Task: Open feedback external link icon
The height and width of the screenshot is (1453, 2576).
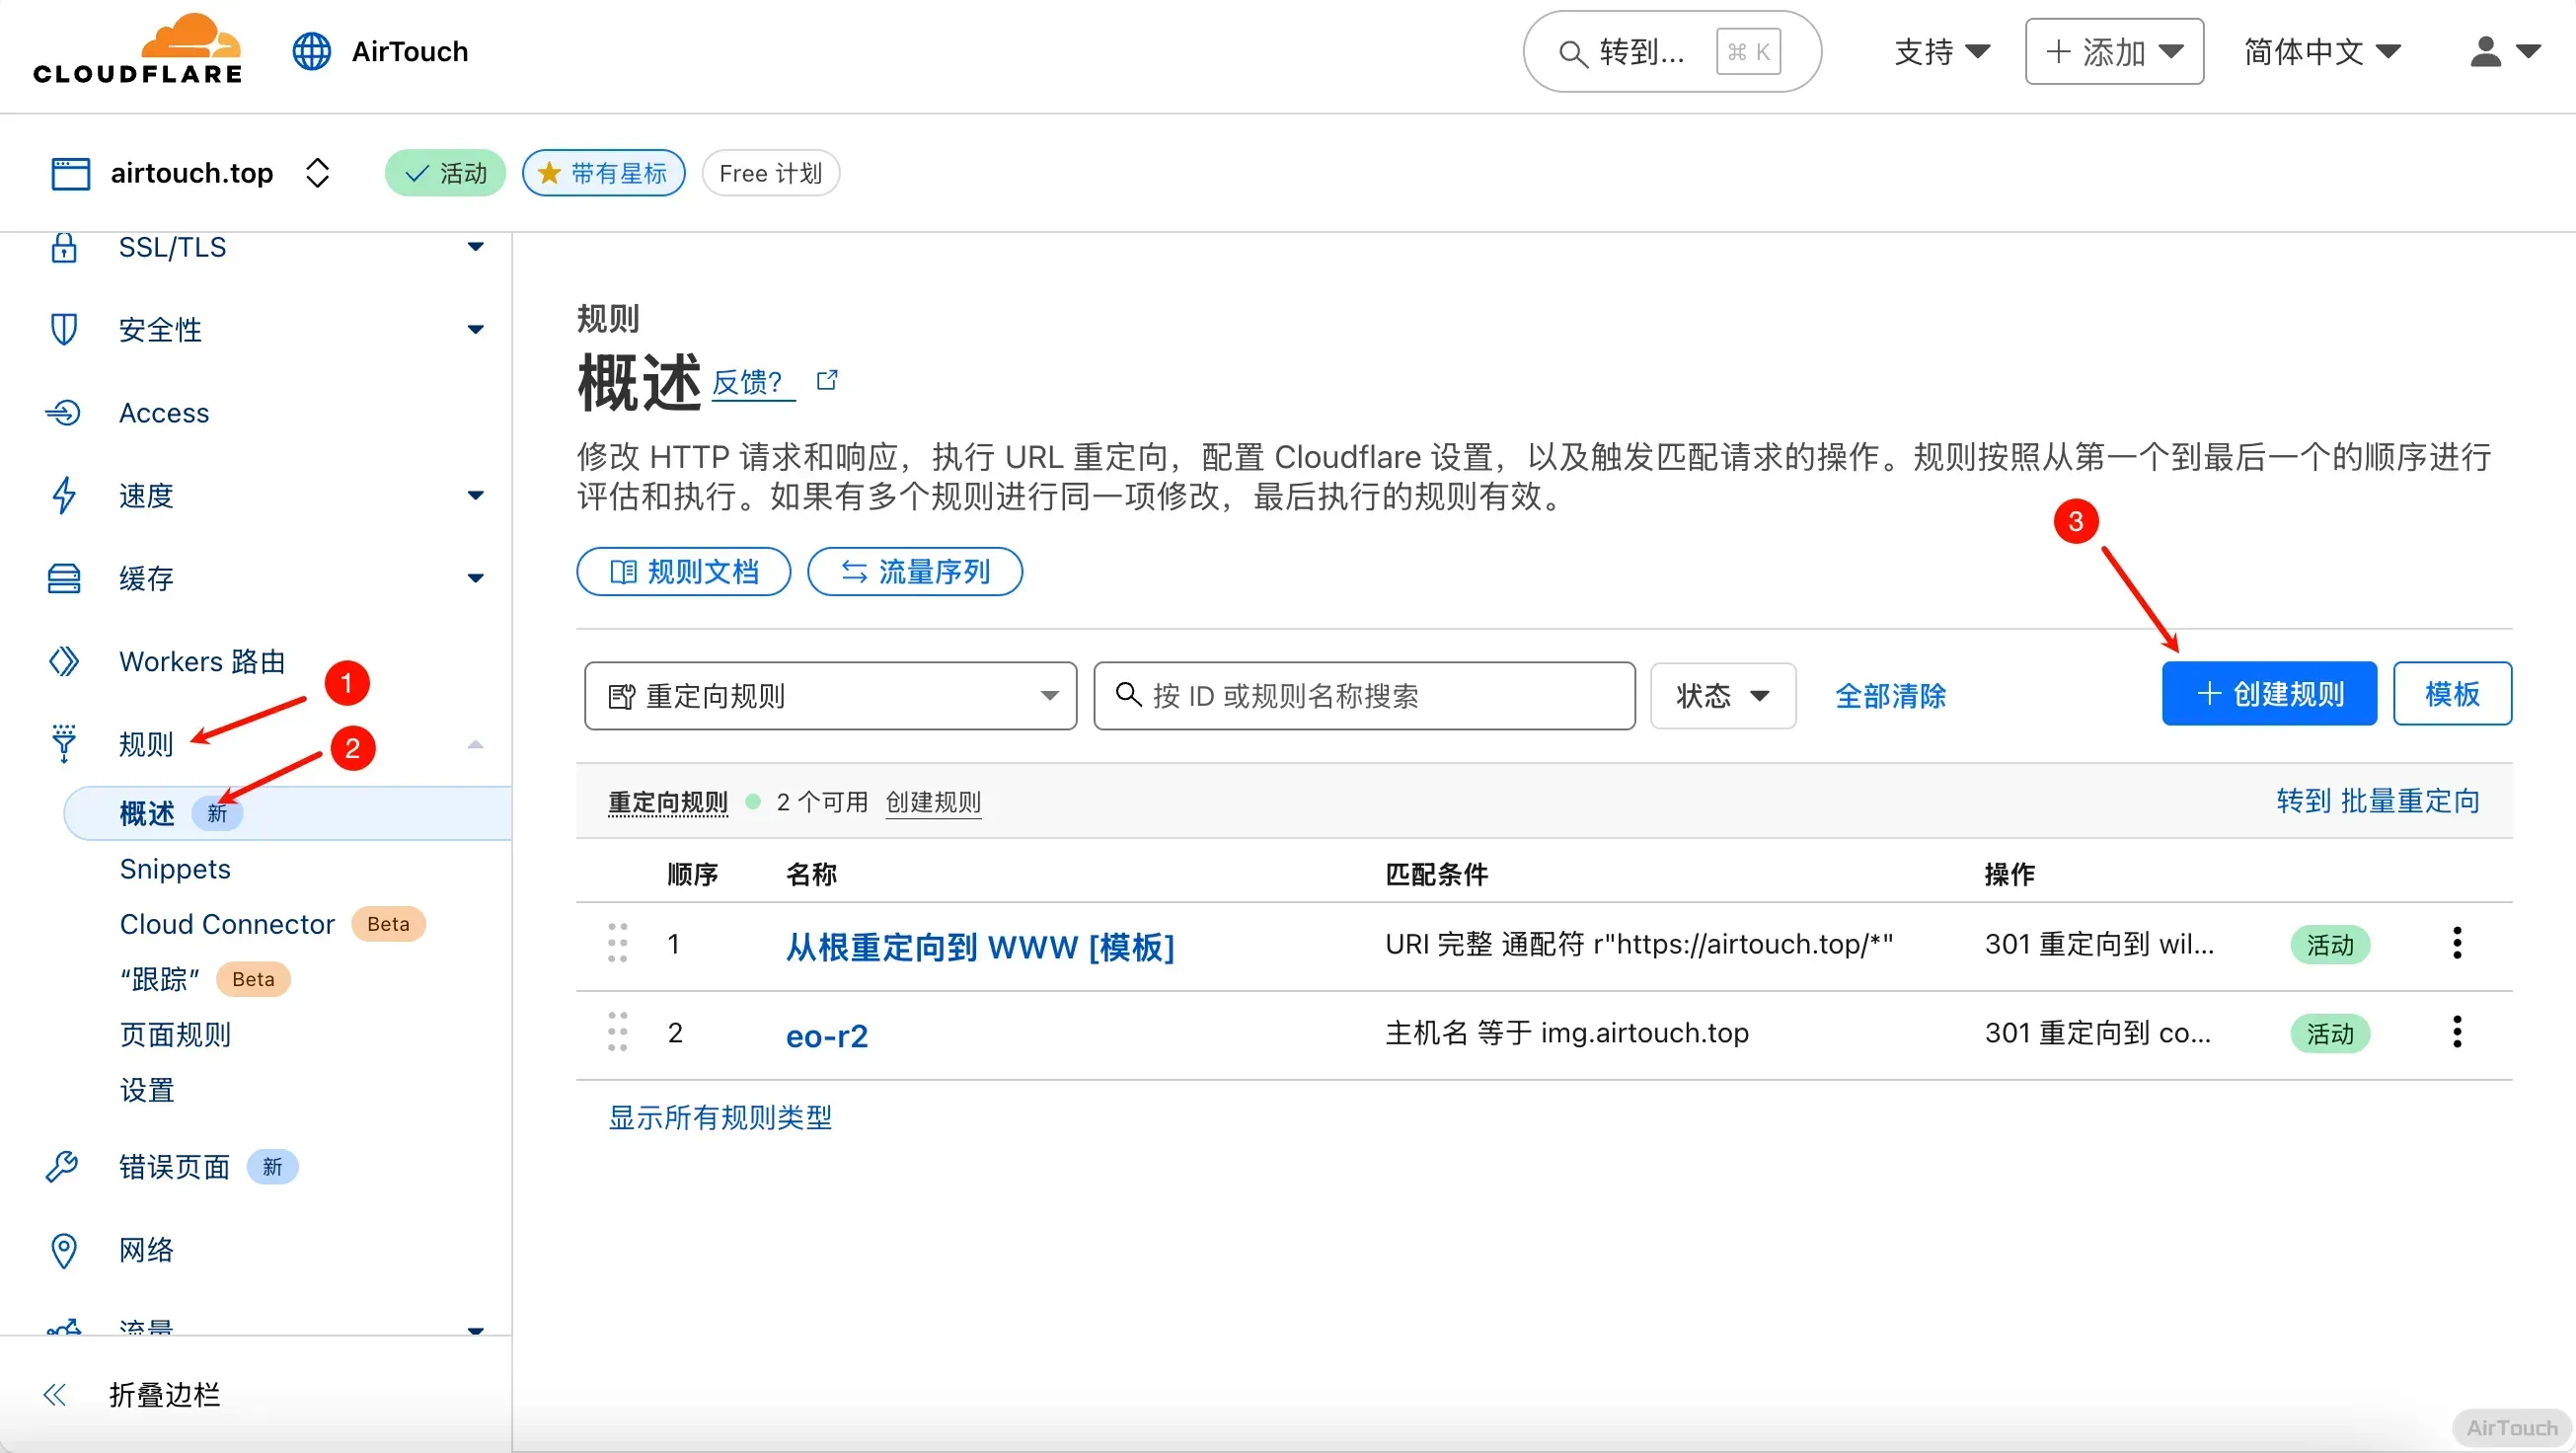Action: 827,380
